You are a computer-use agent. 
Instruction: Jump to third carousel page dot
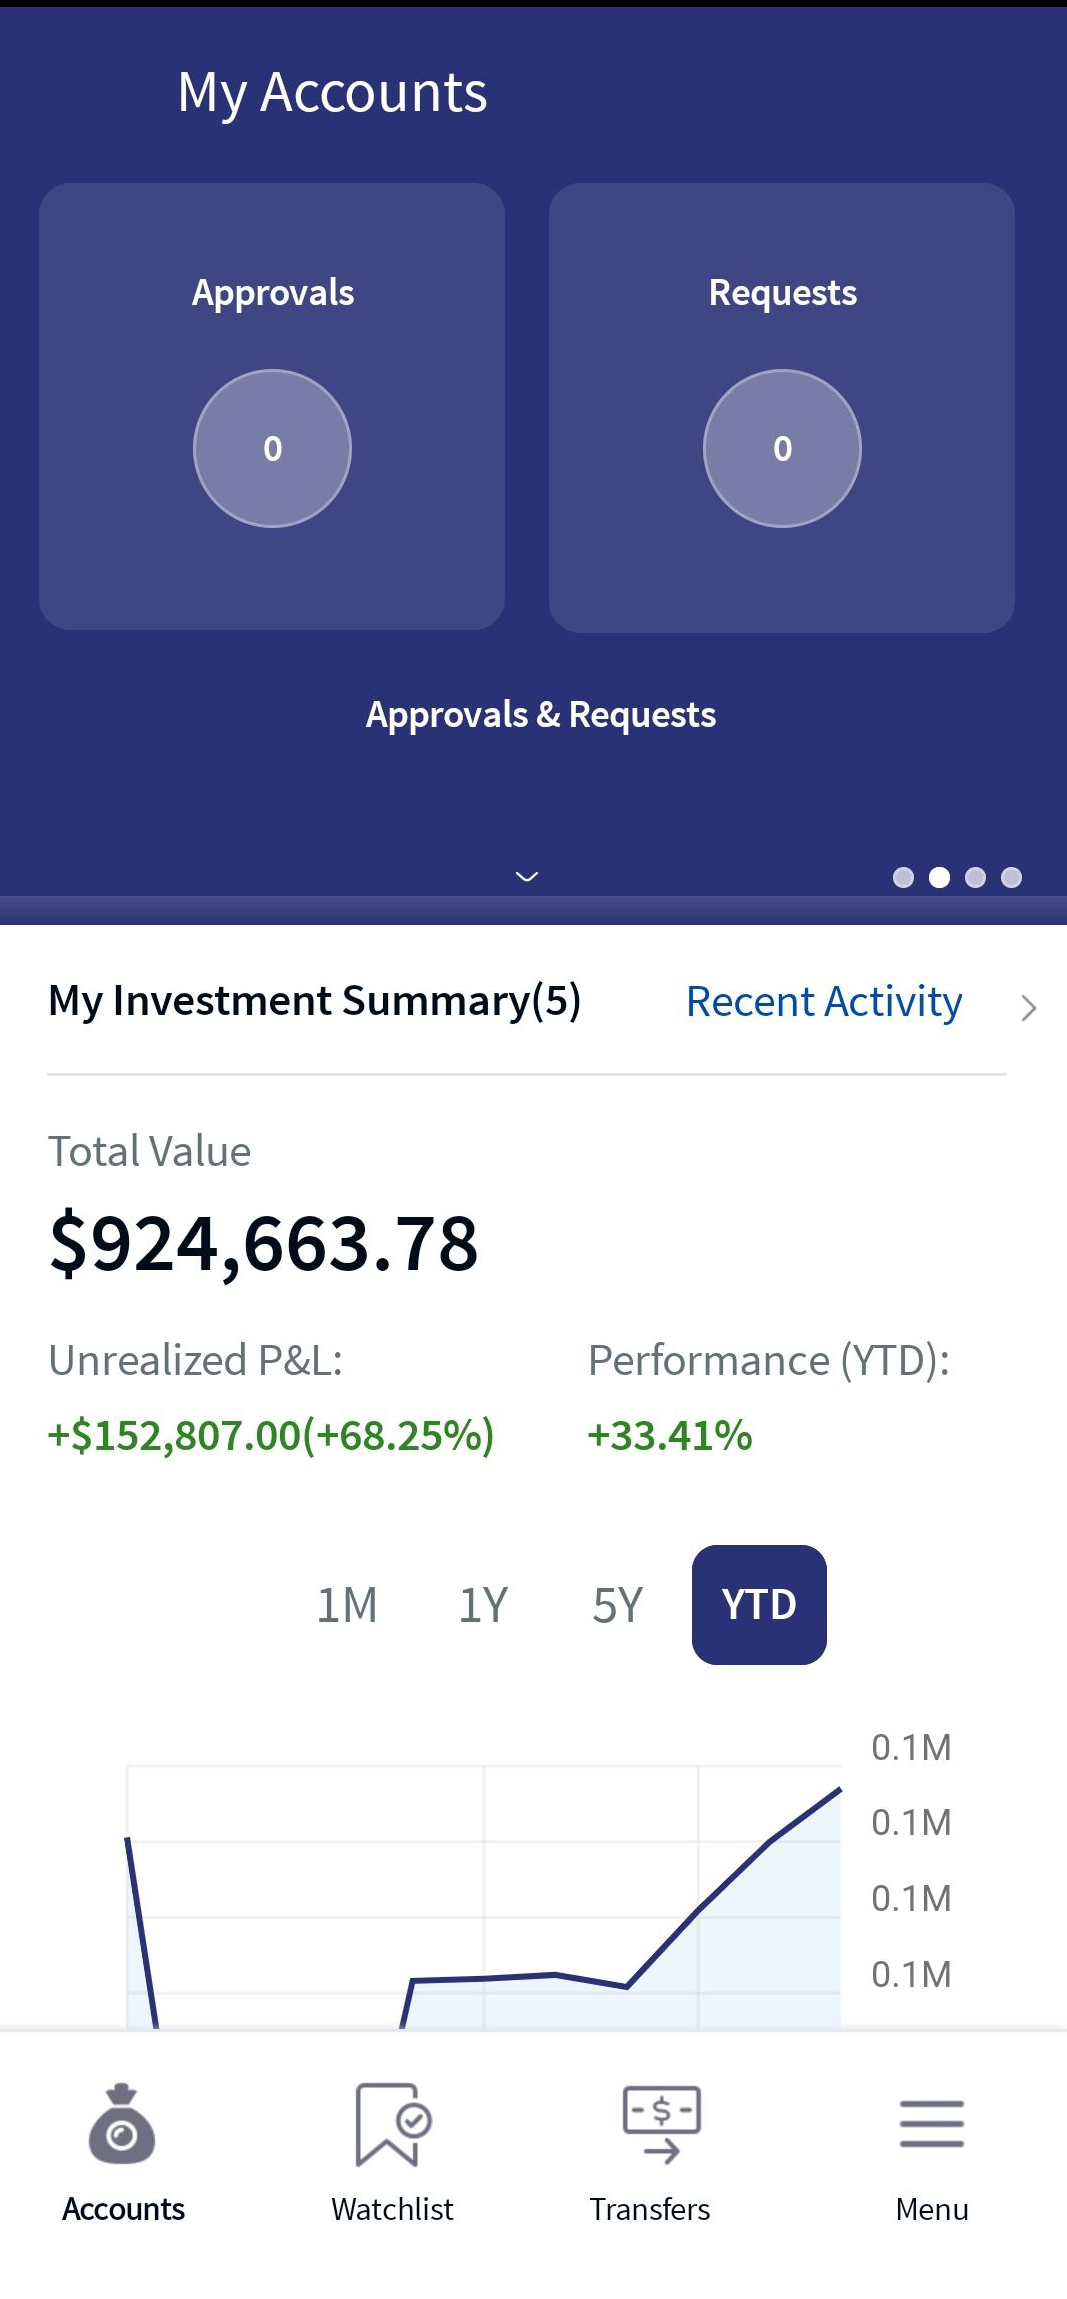975,877
